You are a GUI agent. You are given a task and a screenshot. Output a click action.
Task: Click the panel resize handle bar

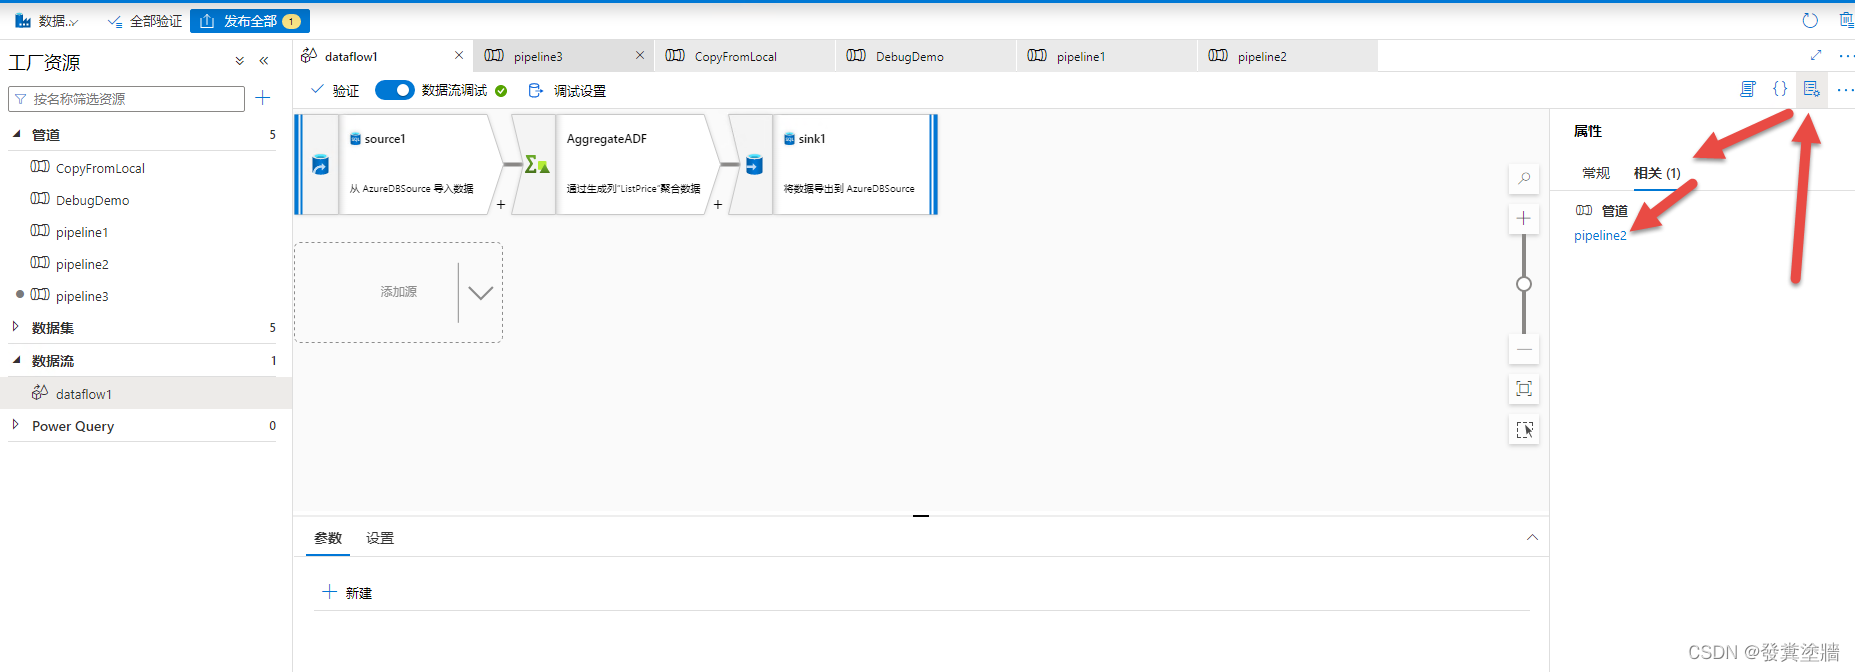[x=921, y=516]
